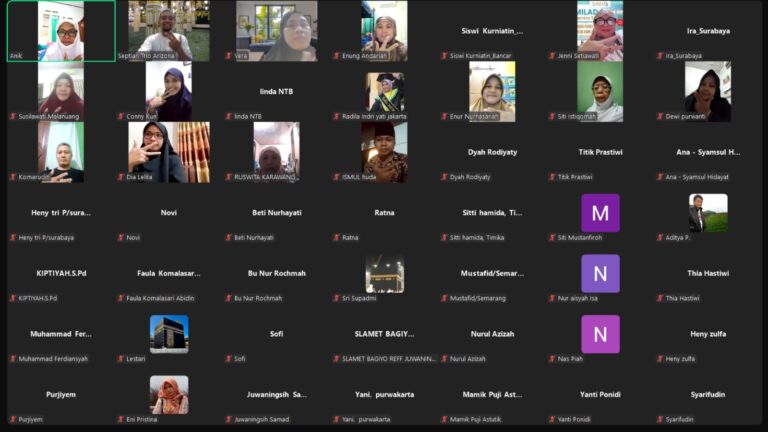This screenshot has width=768, height=432.
Task: Select Komarudin's video tile
Action: tap(61, 152)
